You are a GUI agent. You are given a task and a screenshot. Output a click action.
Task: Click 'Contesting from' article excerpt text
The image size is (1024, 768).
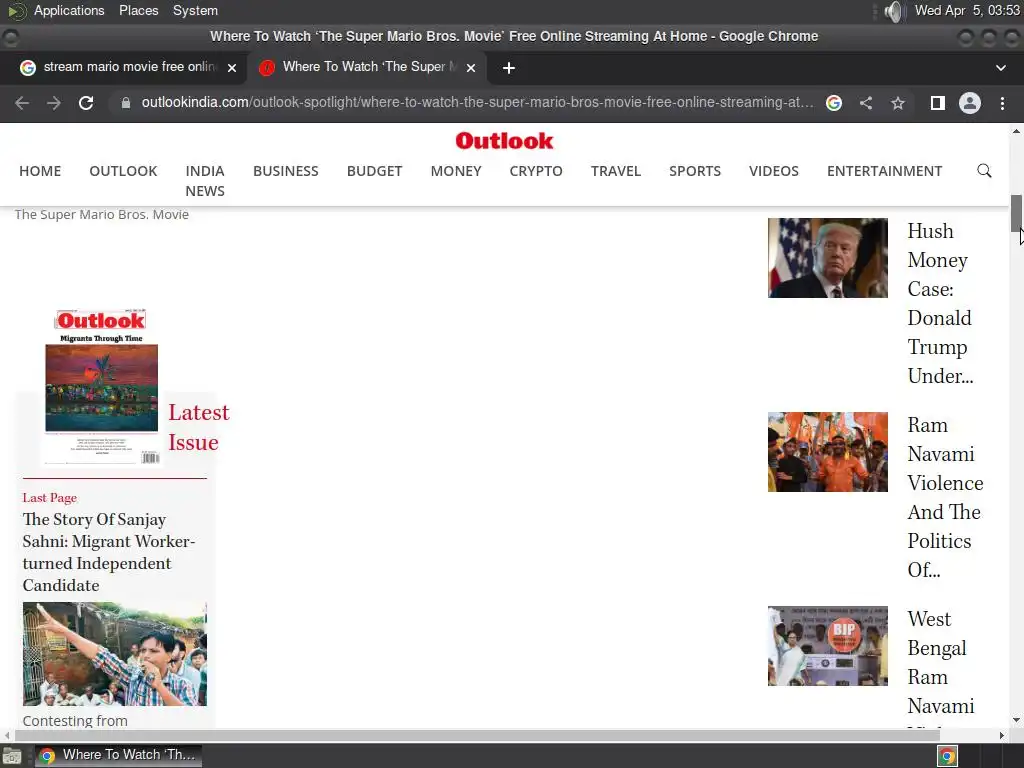(x=75, y=720)
